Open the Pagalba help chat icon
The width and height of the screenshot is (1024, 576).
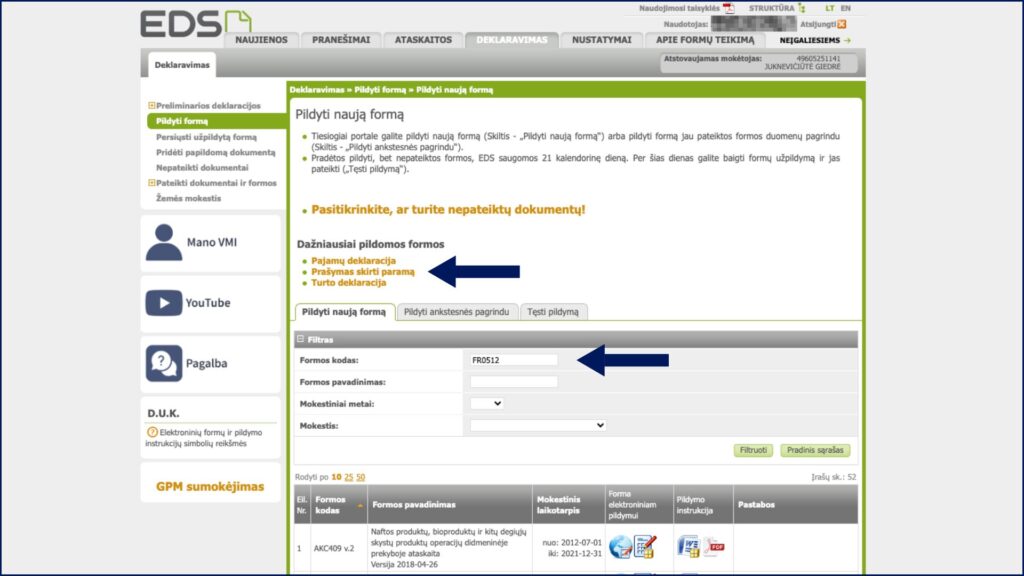pos(164,364)
